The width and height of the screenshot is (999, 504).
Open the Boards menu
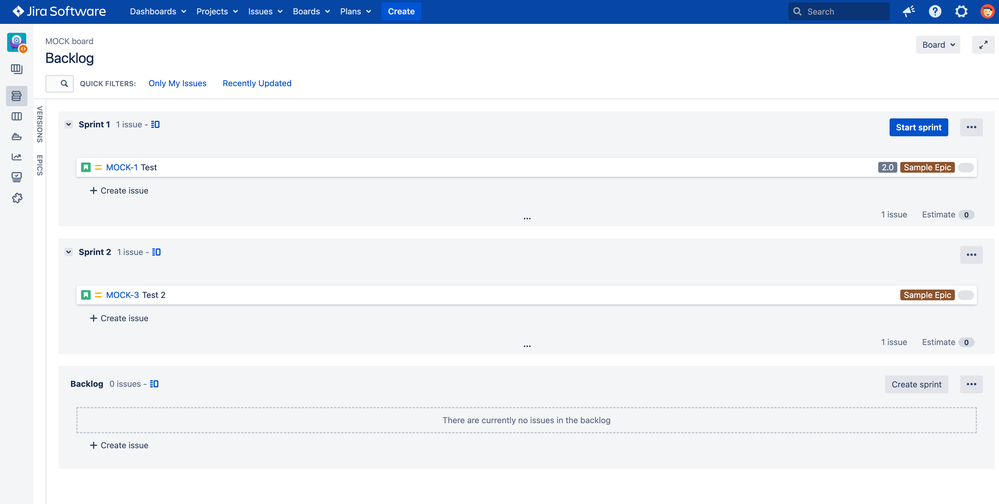coord(312,11)
